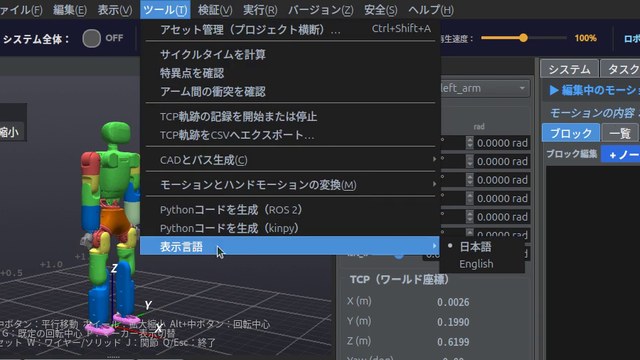Open the 検証(V) menu

click(215, 10)
